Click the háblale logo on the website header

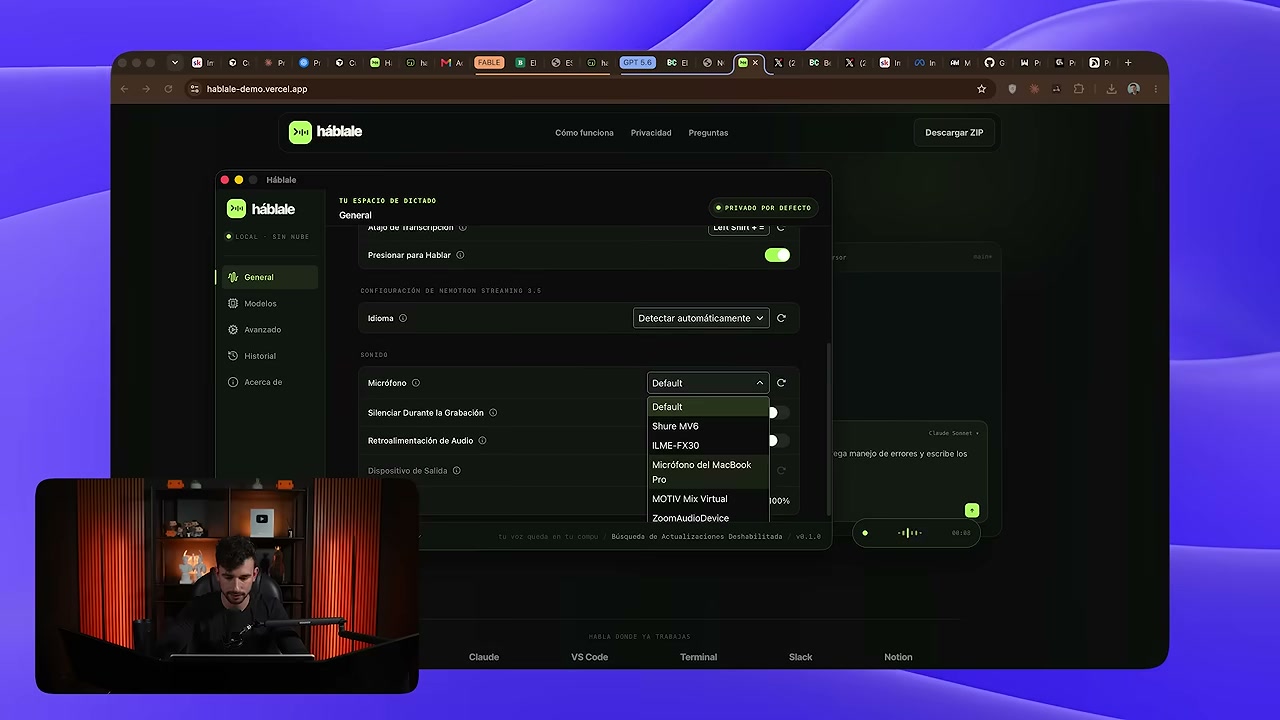(x=326, y=132)
